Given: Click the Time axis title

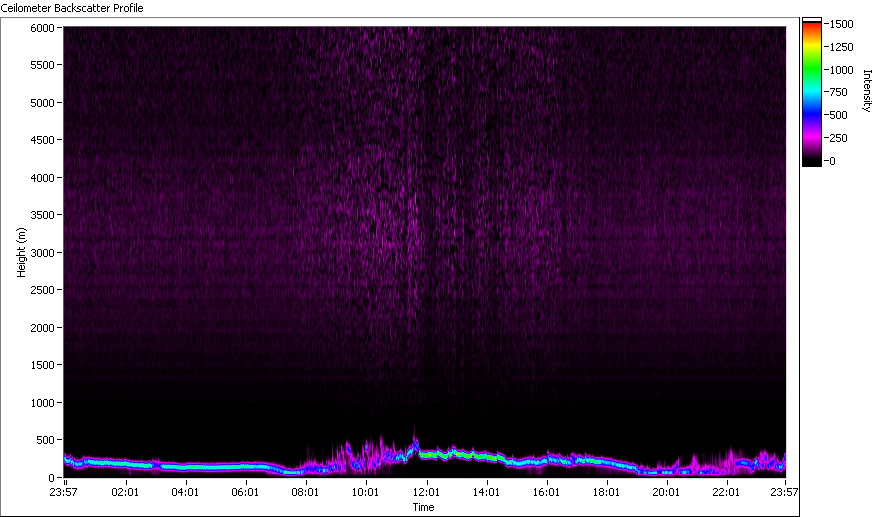Looking at the screenshot, I should pos(423,507).
